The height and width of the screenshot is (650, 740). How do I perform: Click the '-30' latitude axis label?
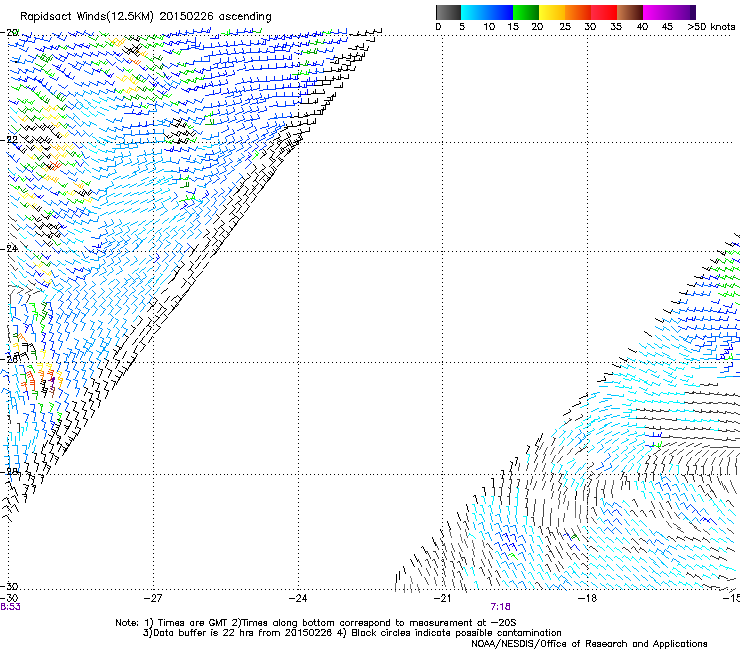pyautogui.click(x=9, y=586)
